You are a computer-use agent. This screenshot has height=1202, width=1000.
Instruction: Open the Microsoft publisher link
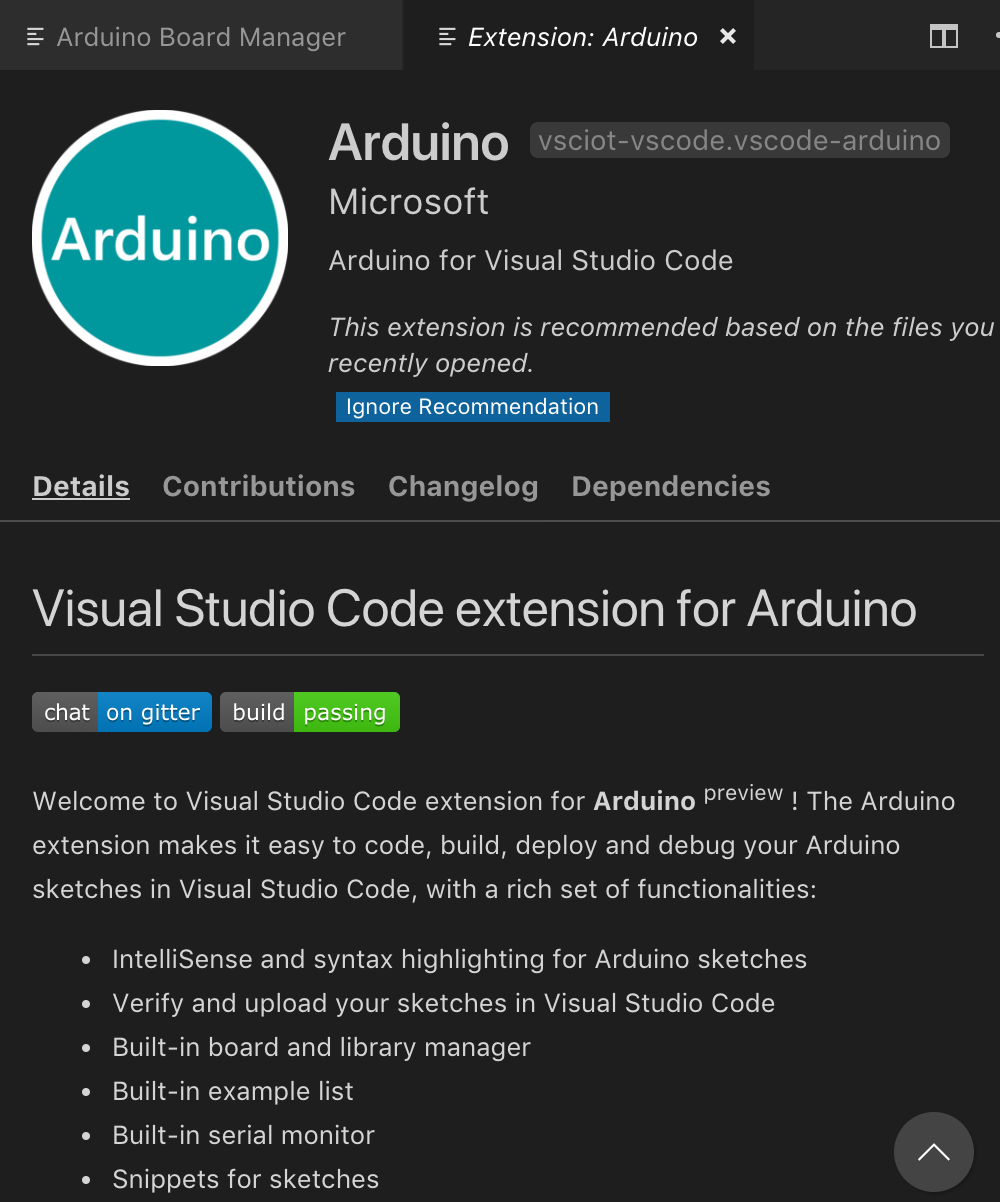pyautogui.click(x=408, y=202)
